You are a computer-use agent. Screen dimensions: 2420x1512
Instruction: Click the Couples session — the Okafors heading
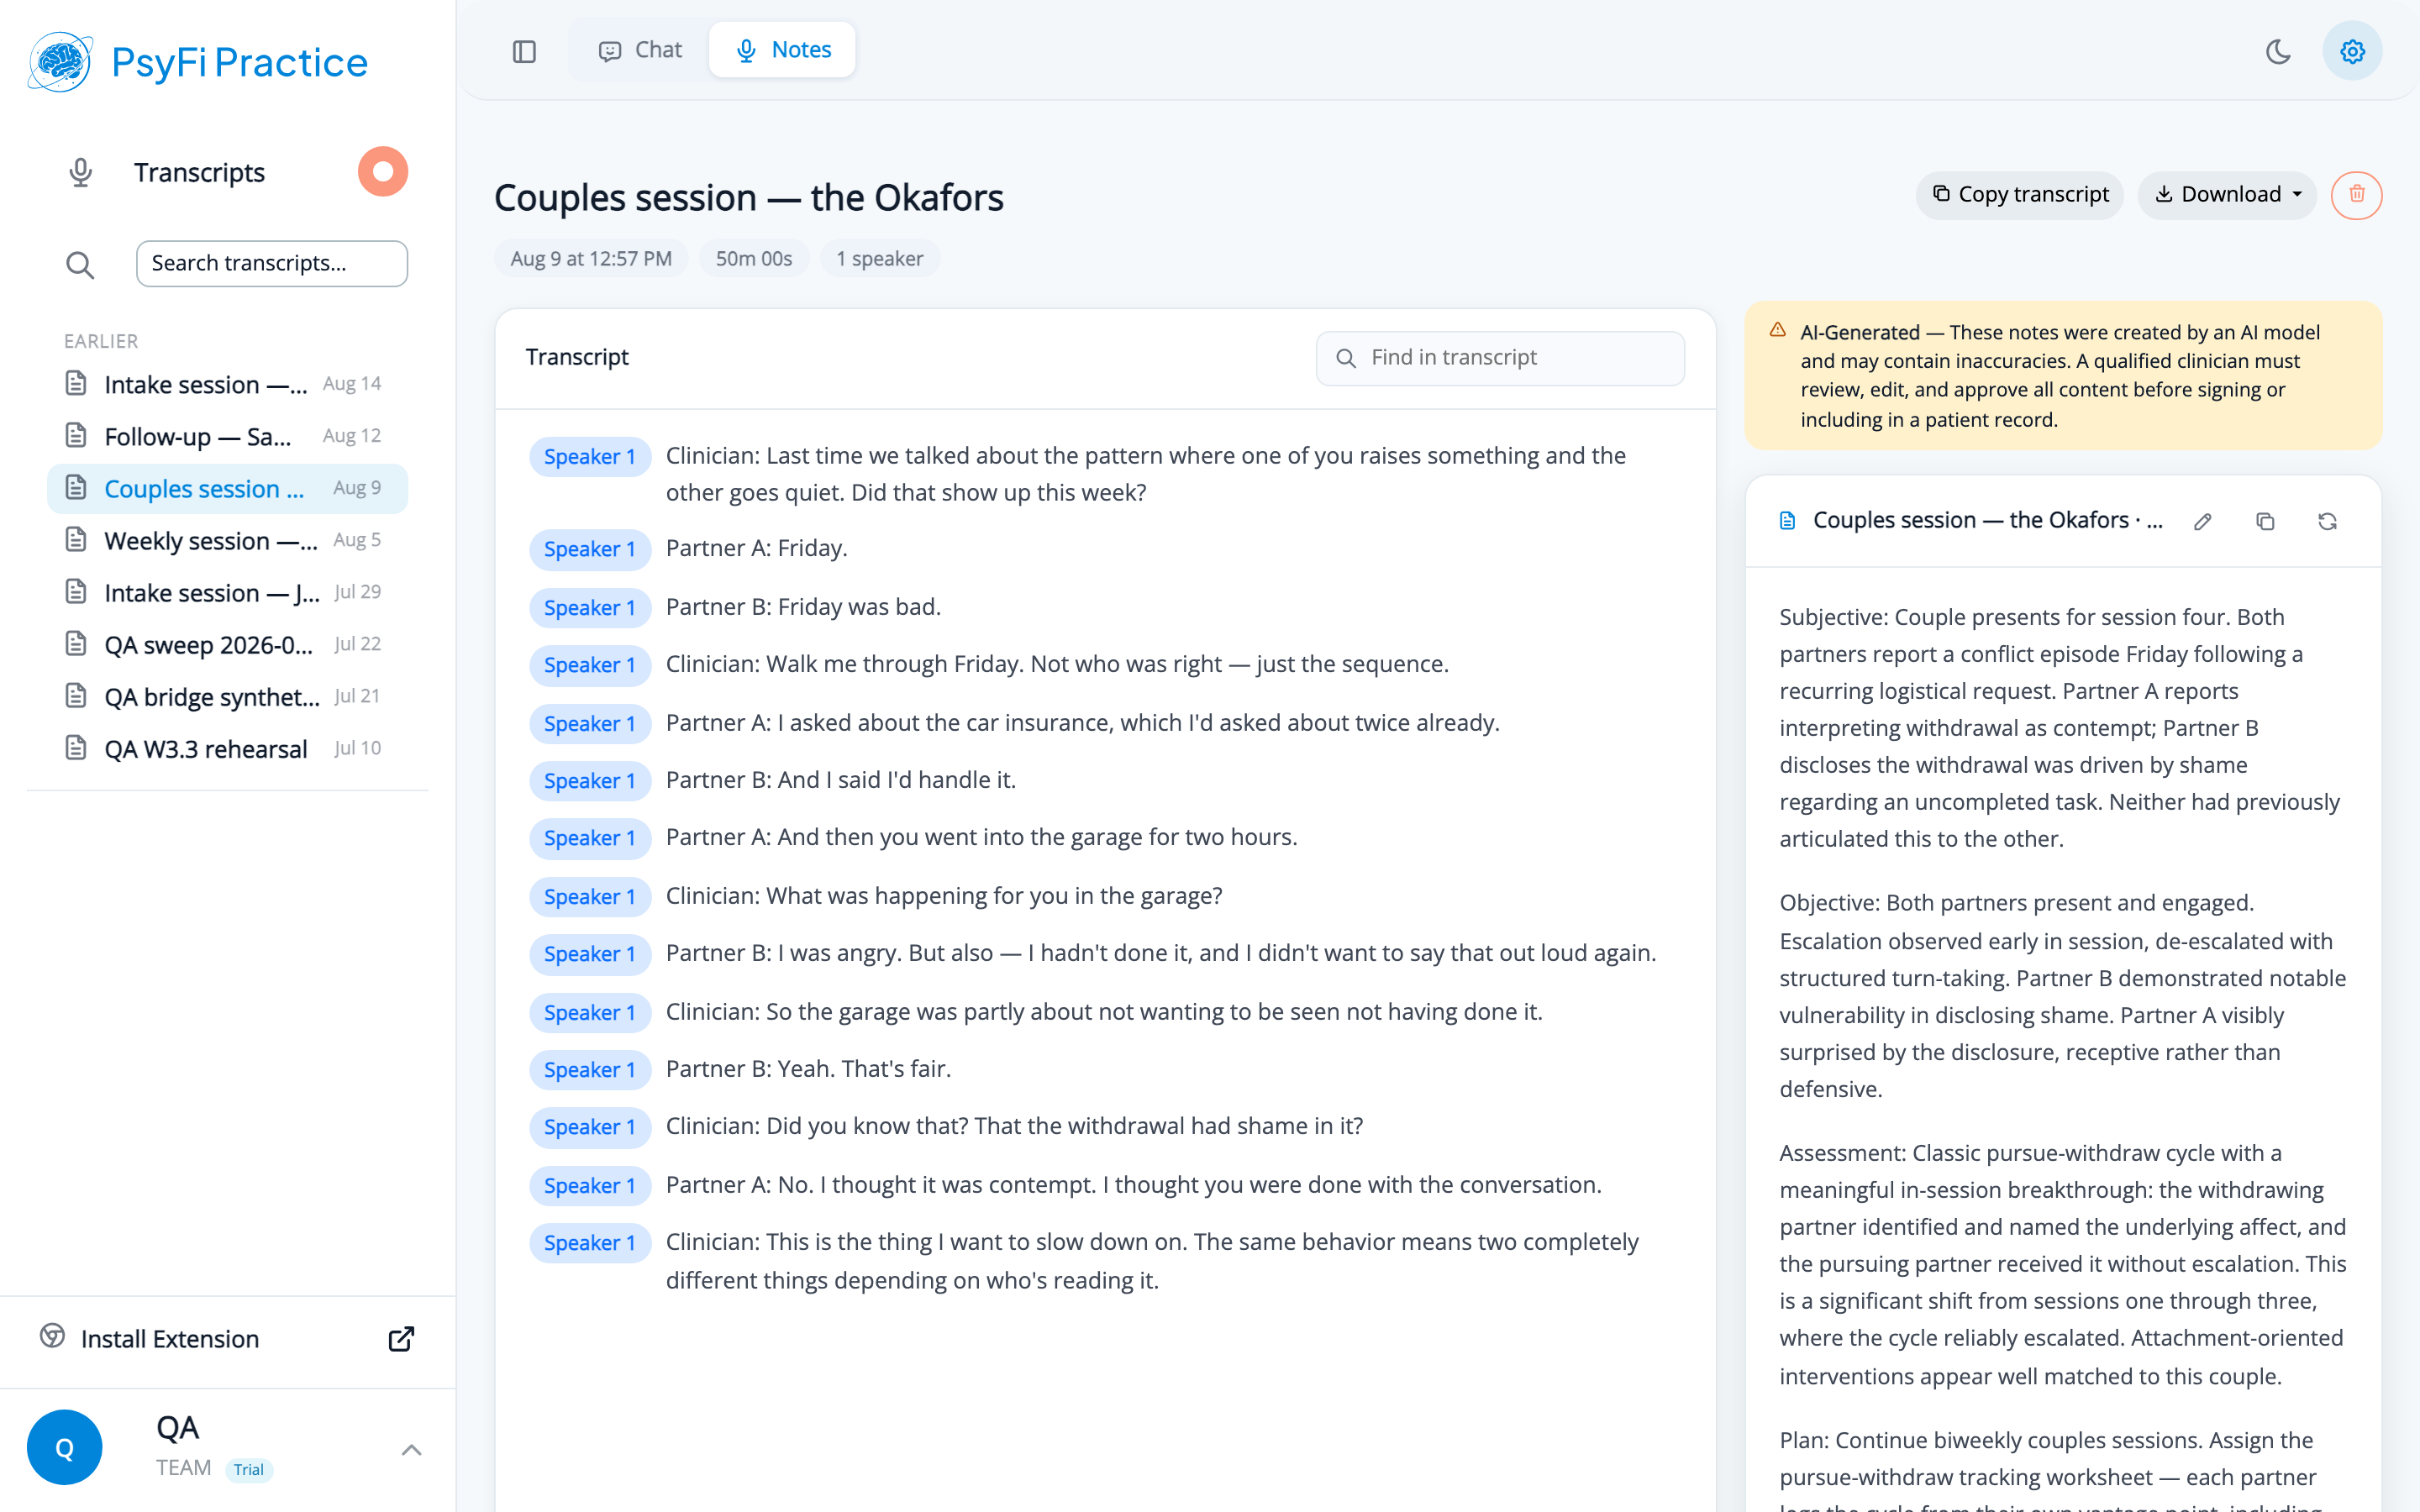(749, 198)
